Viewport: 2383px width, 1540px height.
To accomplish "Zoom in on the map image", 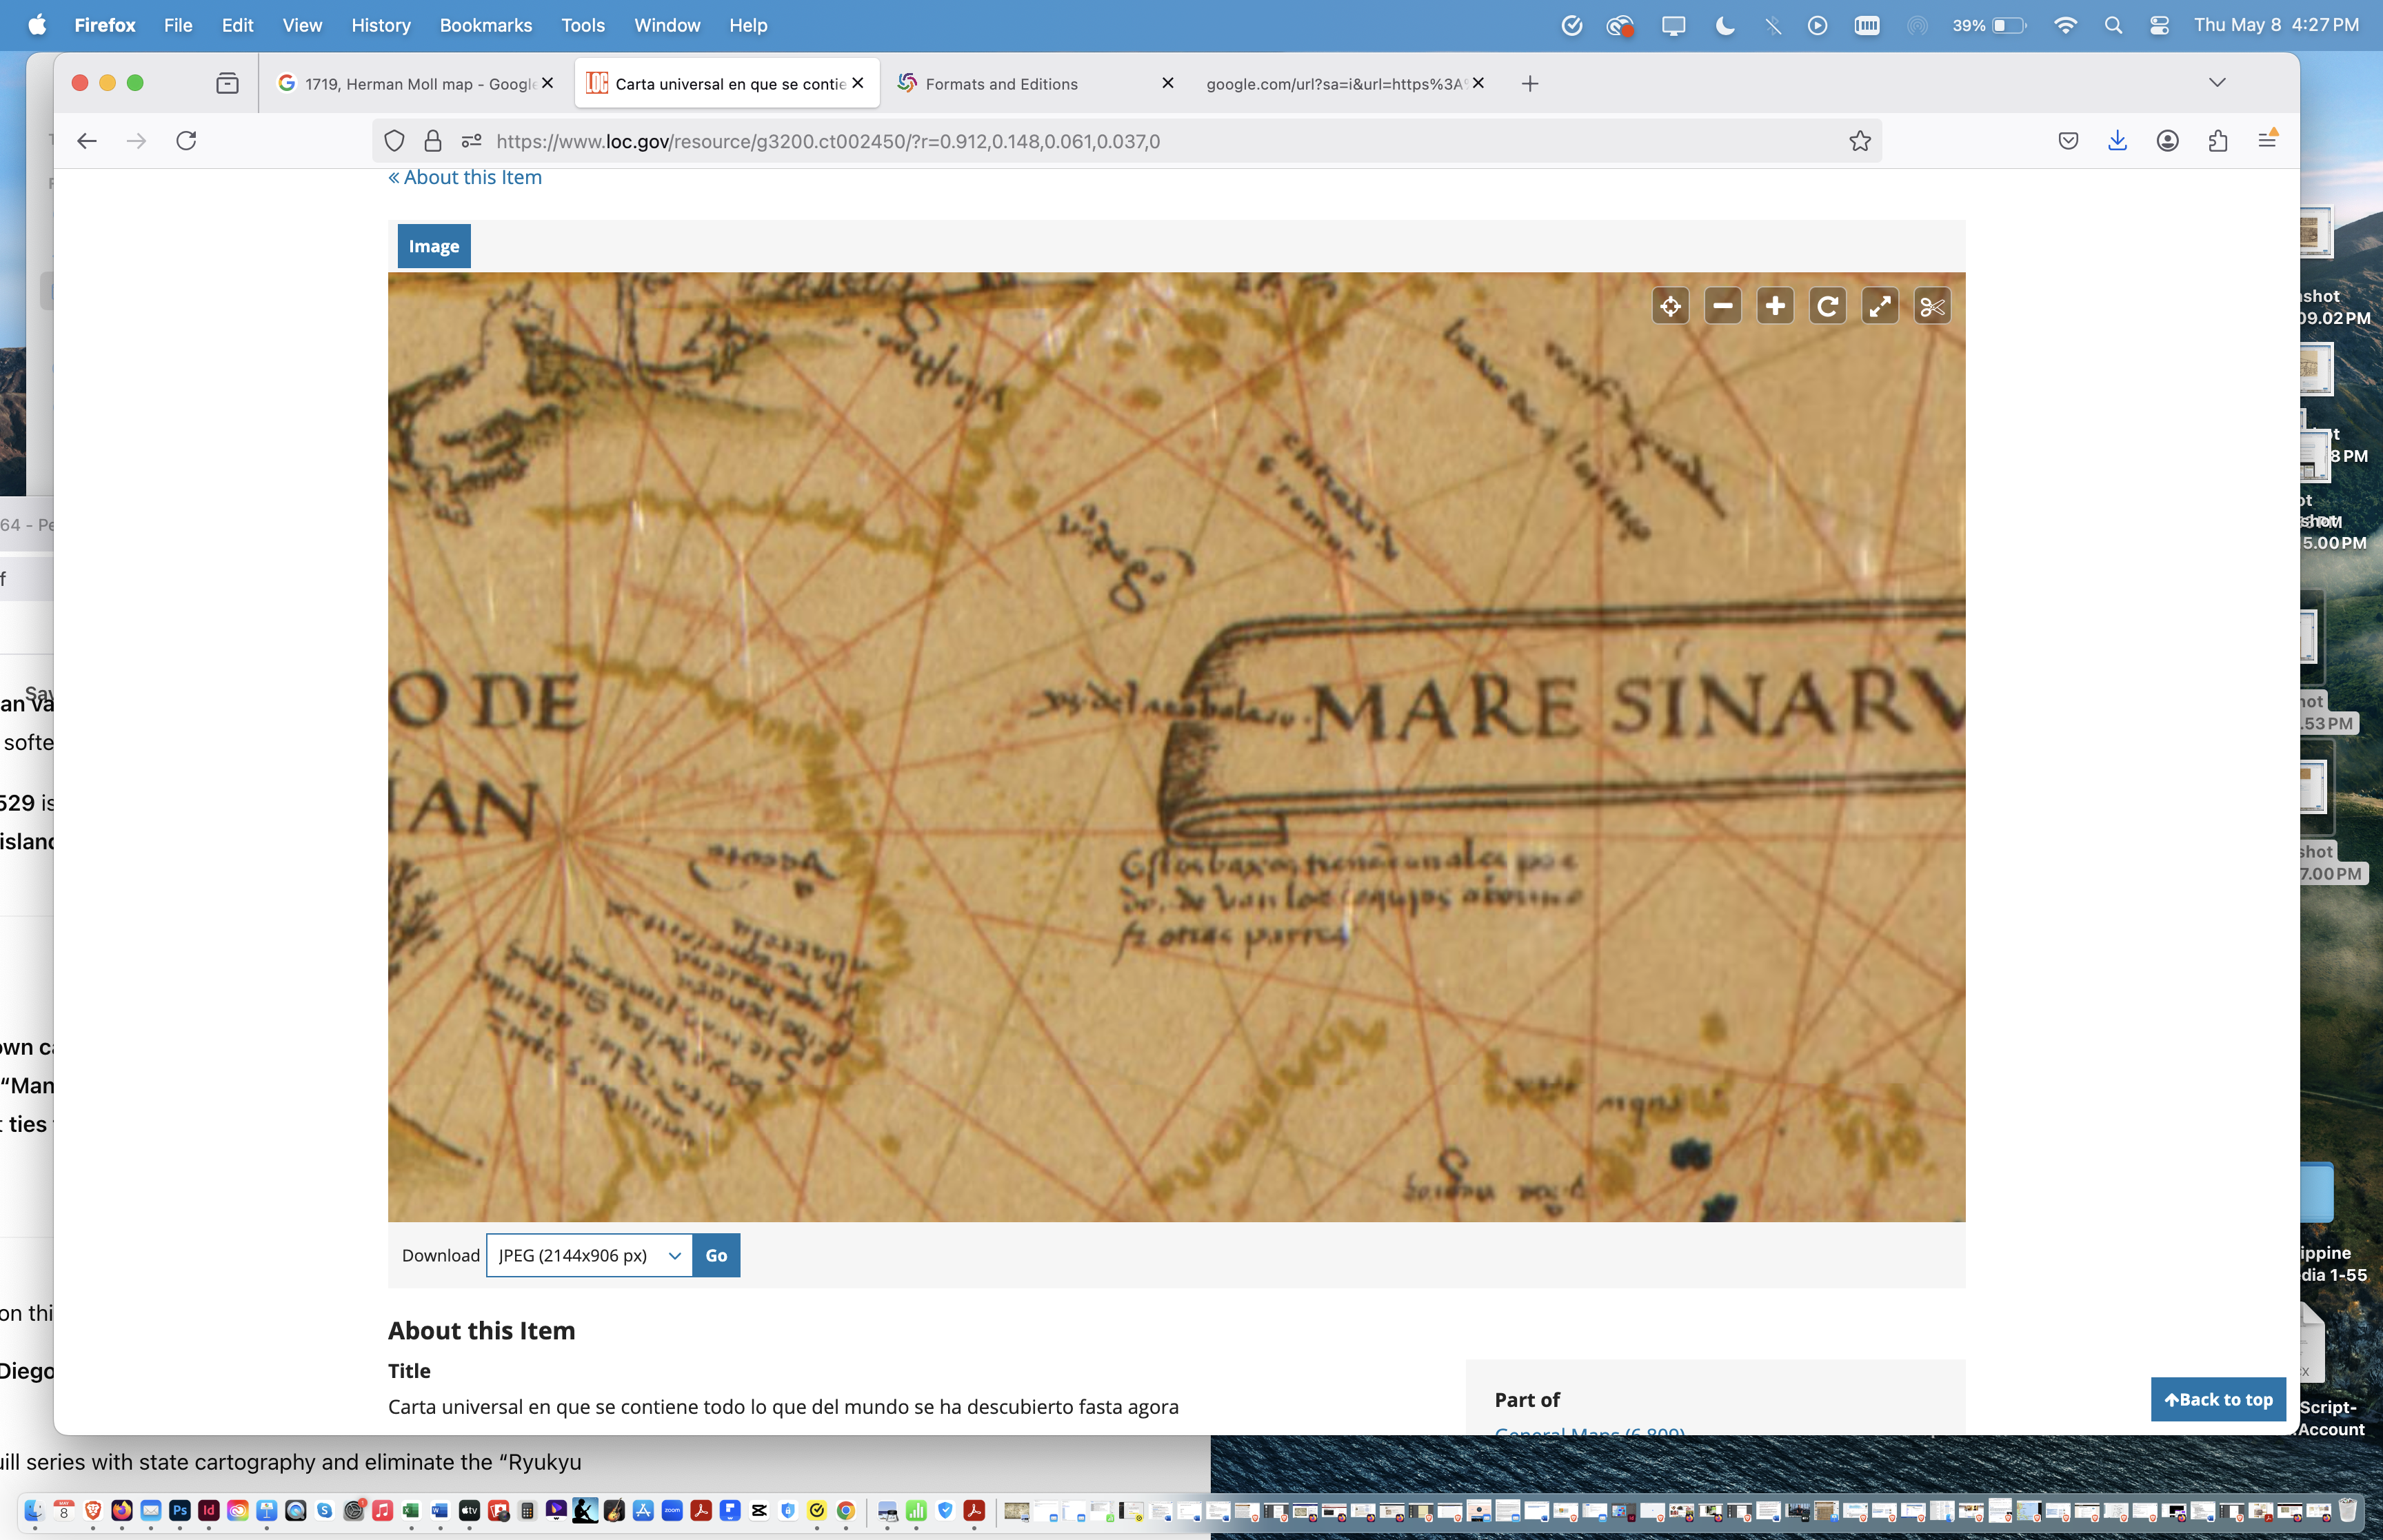I will (1775, 306).
